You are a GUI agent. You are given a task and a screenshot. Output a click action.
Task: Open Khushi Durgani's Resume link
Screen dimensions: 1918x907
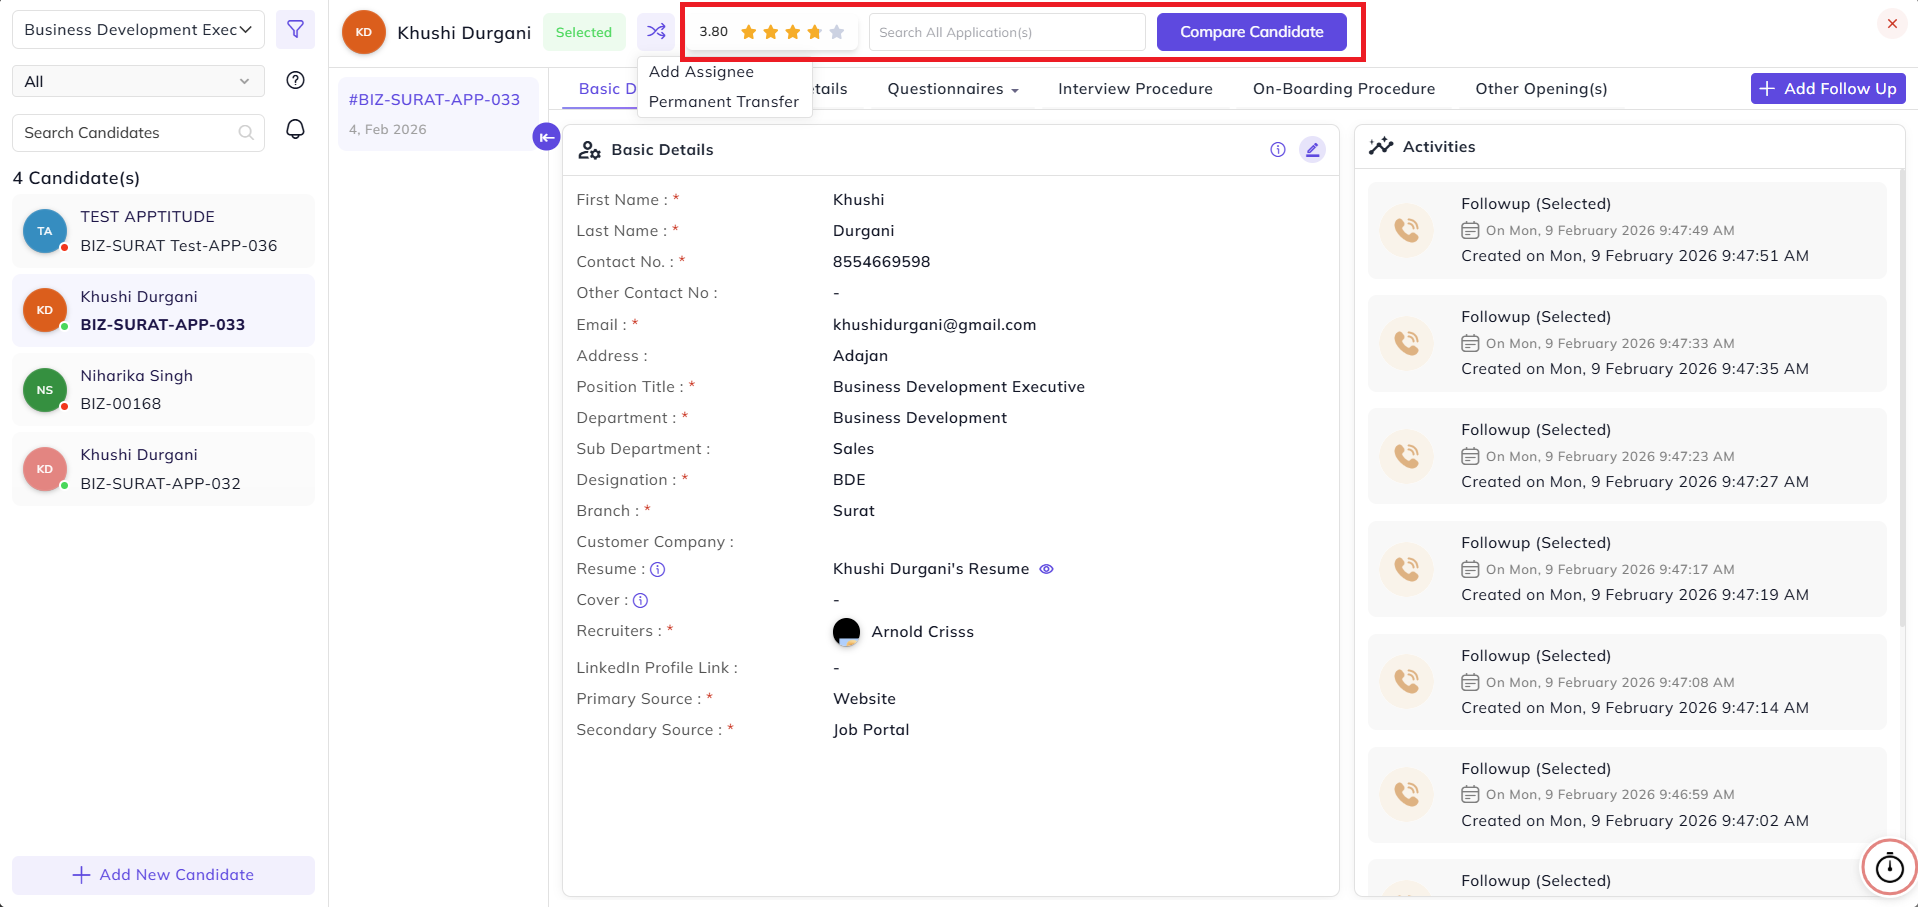tap(931, 569)
